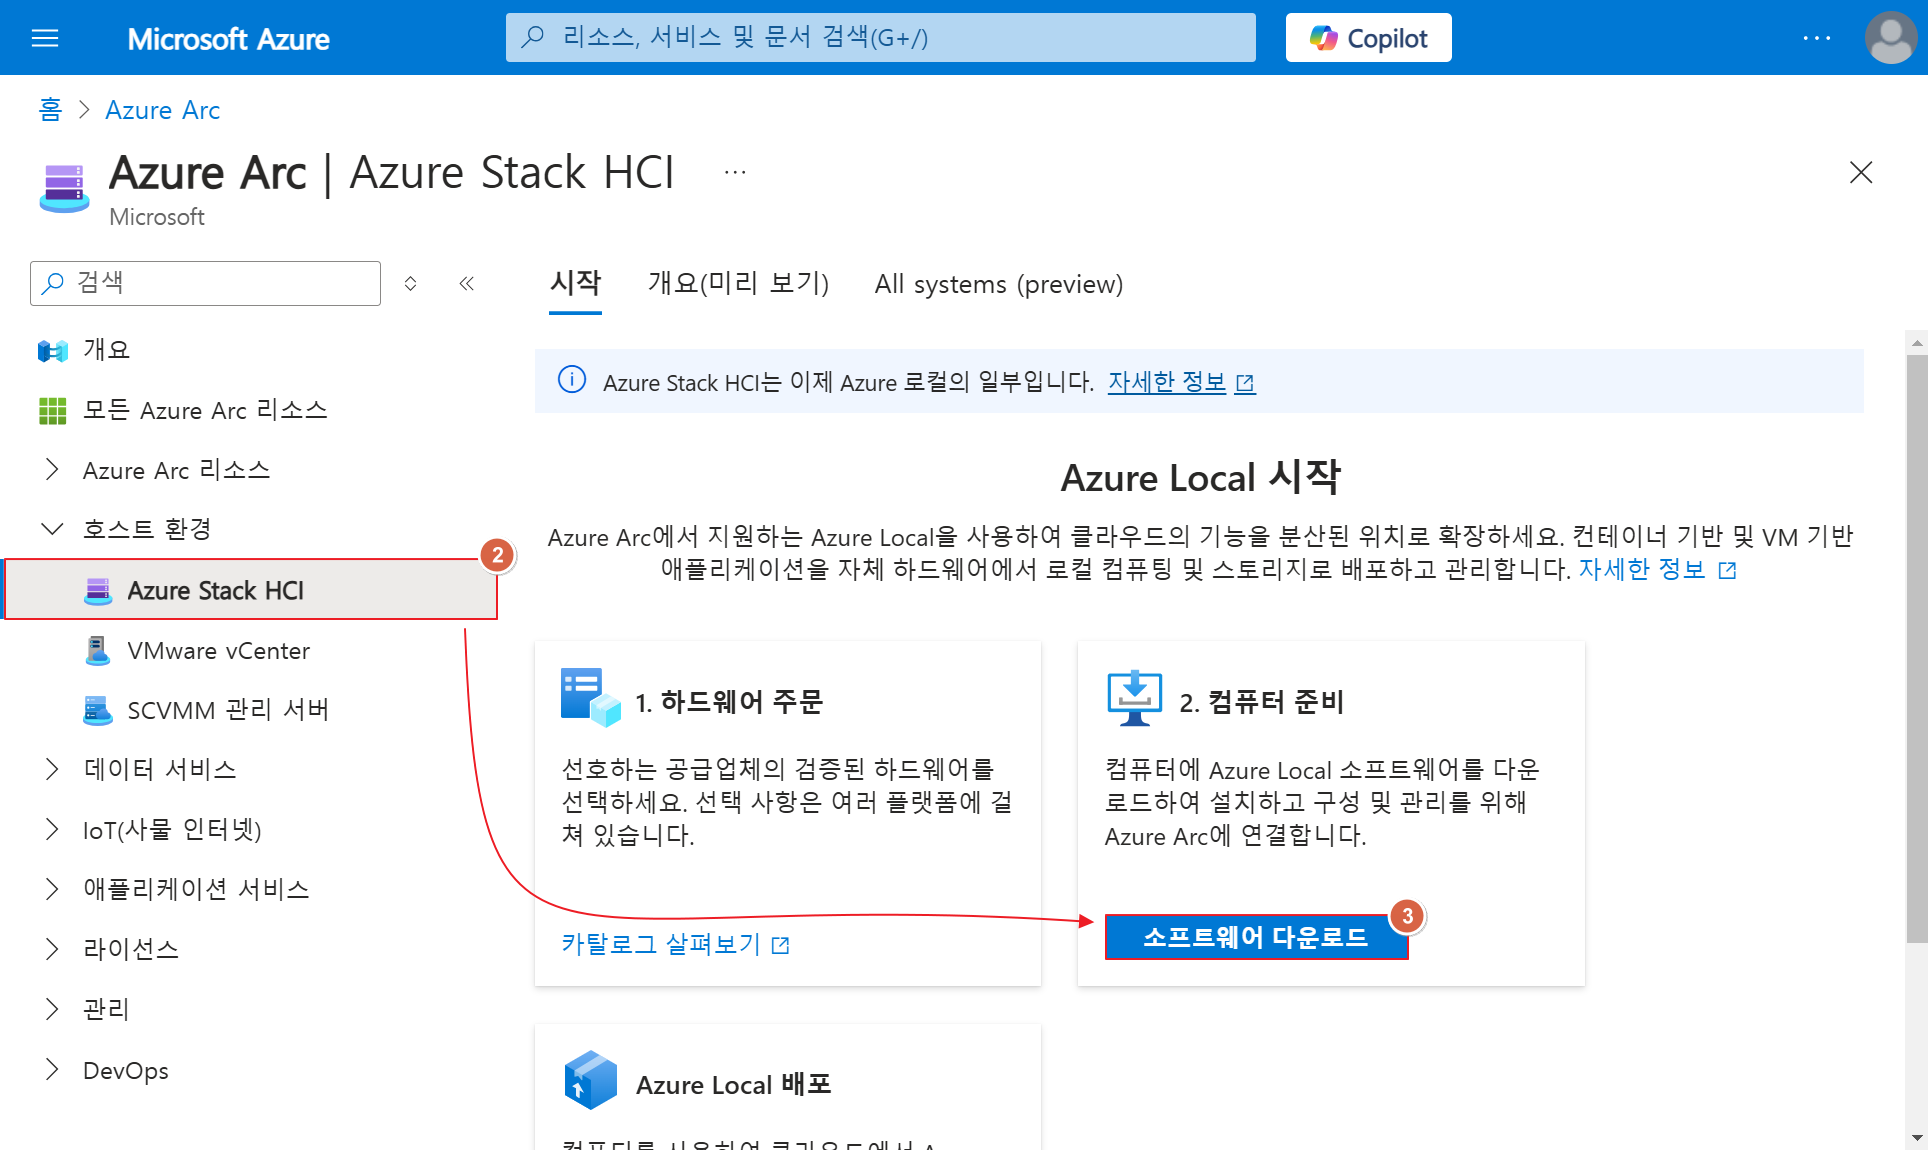
Task: Go to 홈 breadcrumb
Action: coord(50,109)
